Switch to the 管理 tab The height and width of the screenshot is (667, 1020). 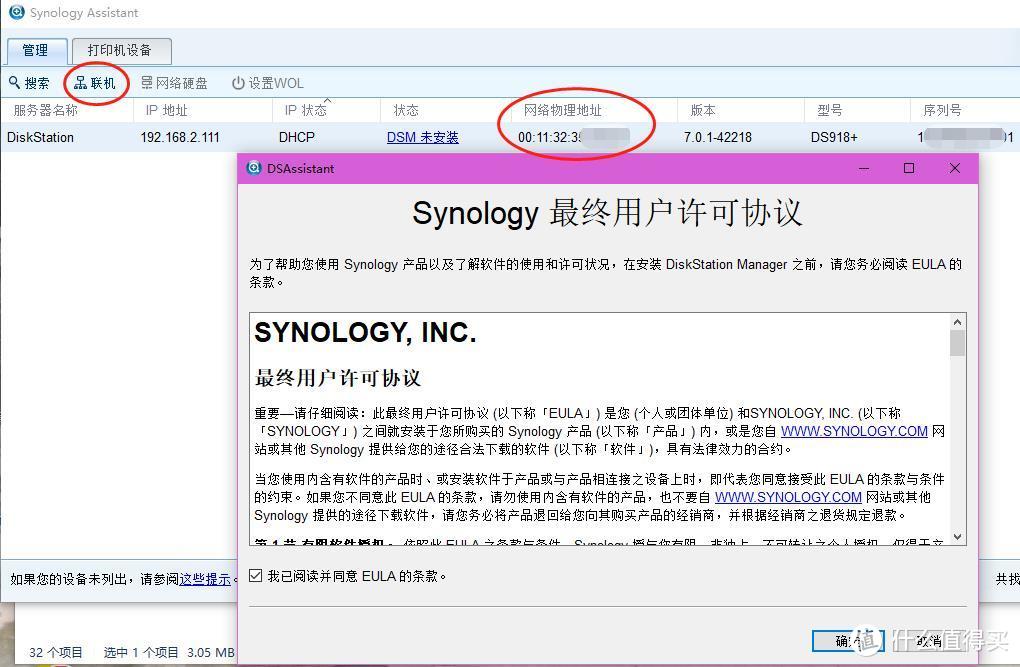pyautogui.click(x=36, y=51)
